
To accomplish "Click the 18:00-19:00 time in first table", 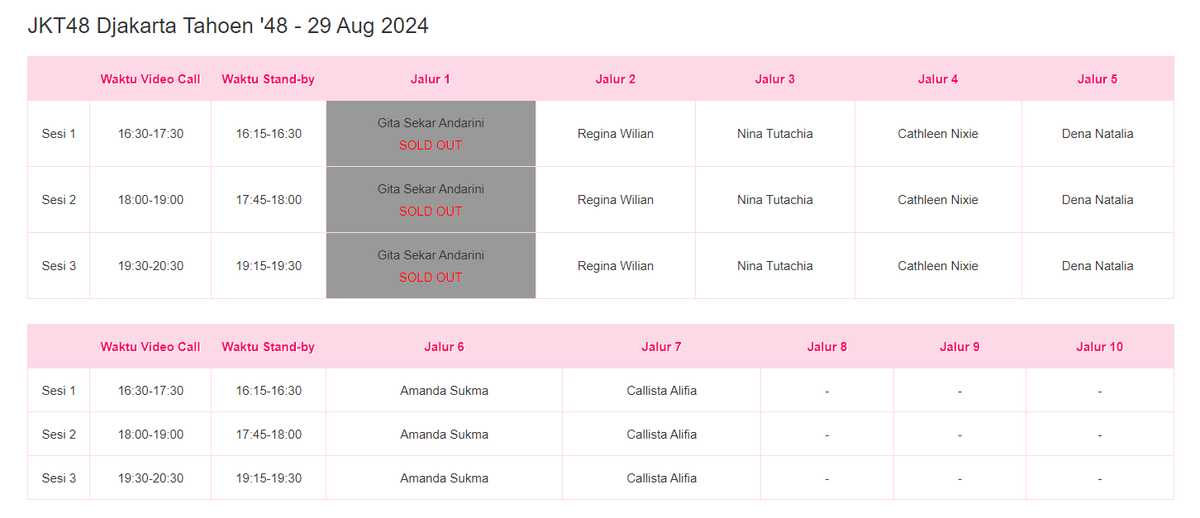I will 150,200.
